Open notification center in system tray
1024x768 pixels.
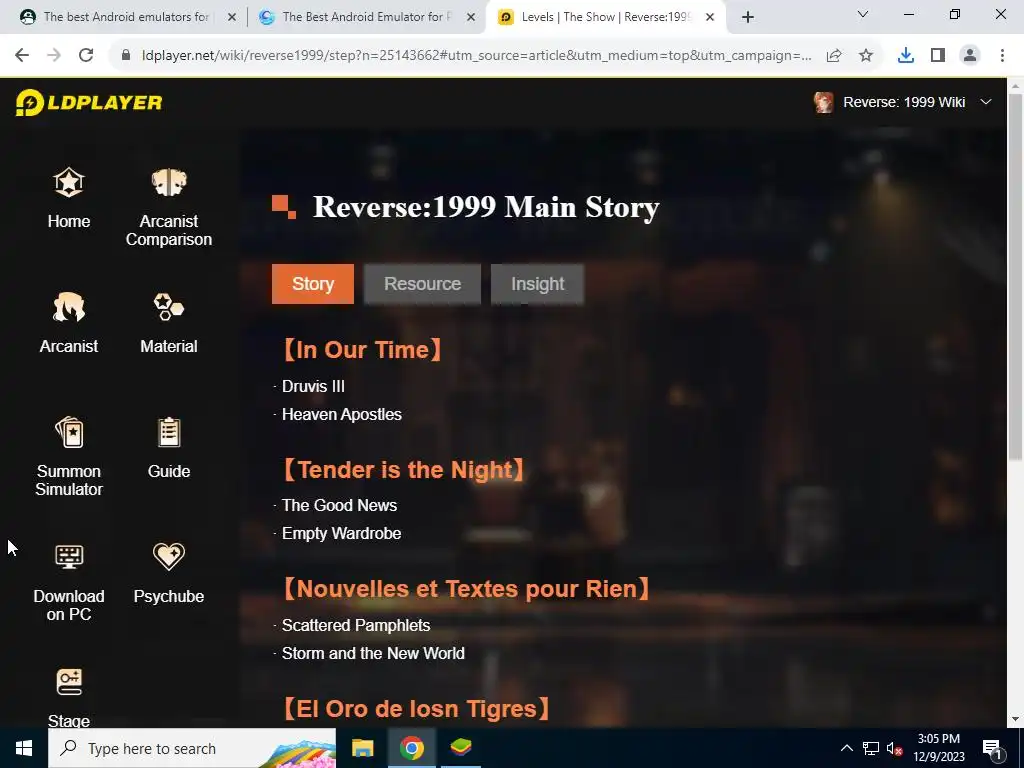(x=992, y=748)
